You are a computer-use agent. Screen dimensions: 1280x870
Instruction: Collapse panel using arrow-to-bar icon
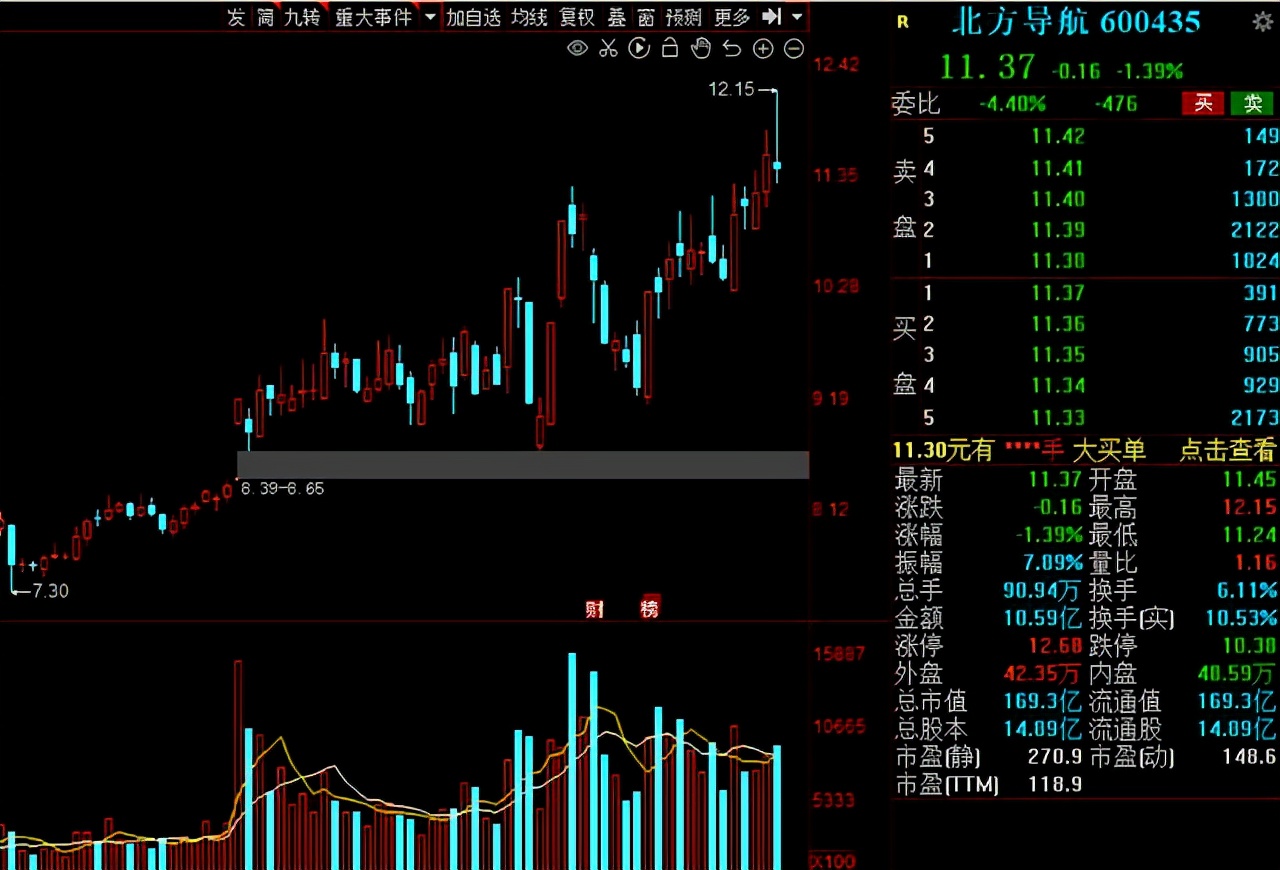click(x=771, y=17)
